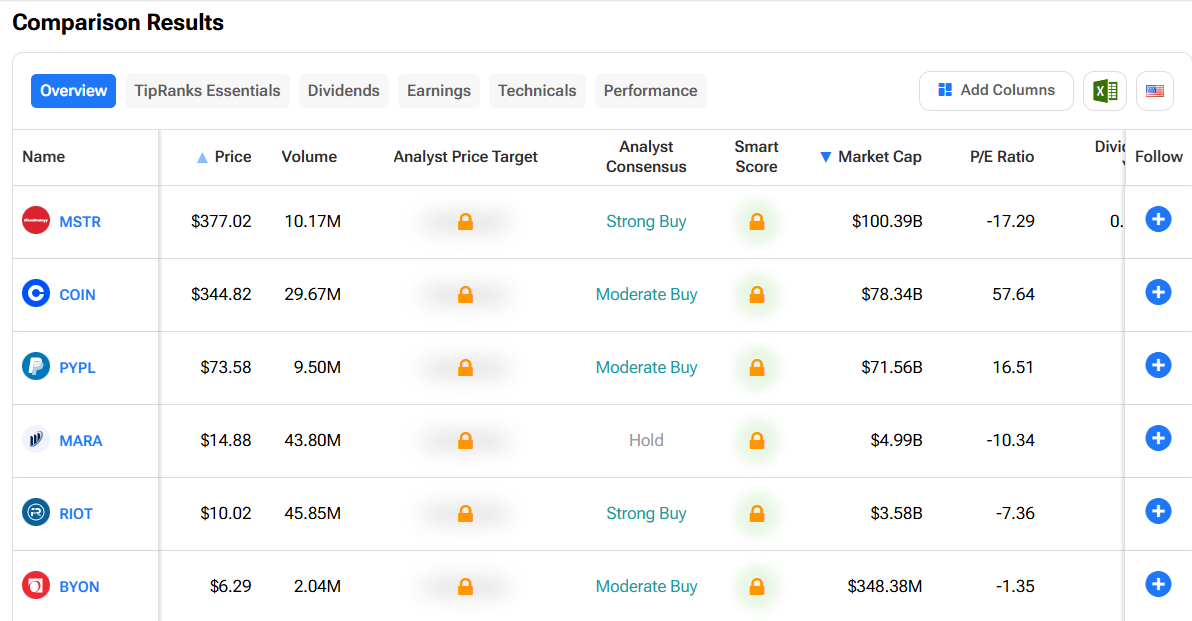Switch to TipRanks Essentials tab

pos(207,90)
